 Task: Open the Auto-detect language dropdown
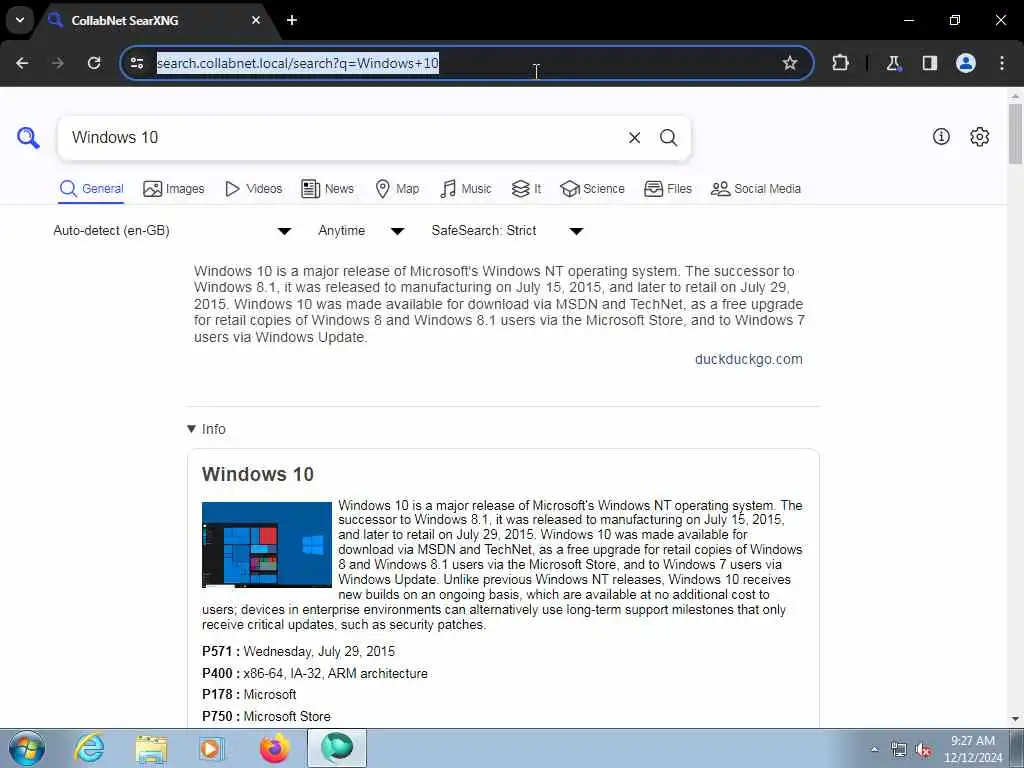[x=172, y=231]
